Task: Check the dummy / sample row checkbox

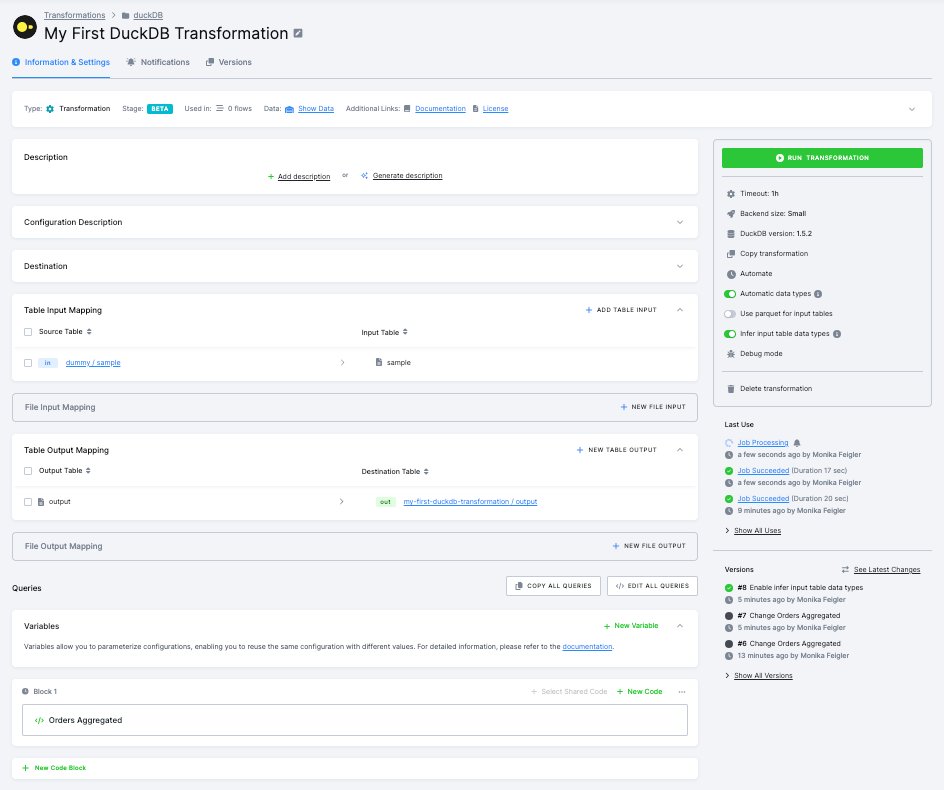Action: coord(28,363)
